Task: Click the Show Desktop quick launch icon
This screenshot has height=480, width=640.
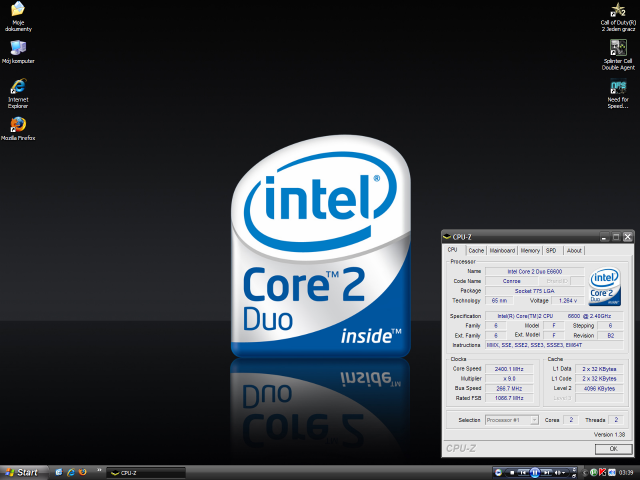Action: pyautogui.click(x=59, y=472)
